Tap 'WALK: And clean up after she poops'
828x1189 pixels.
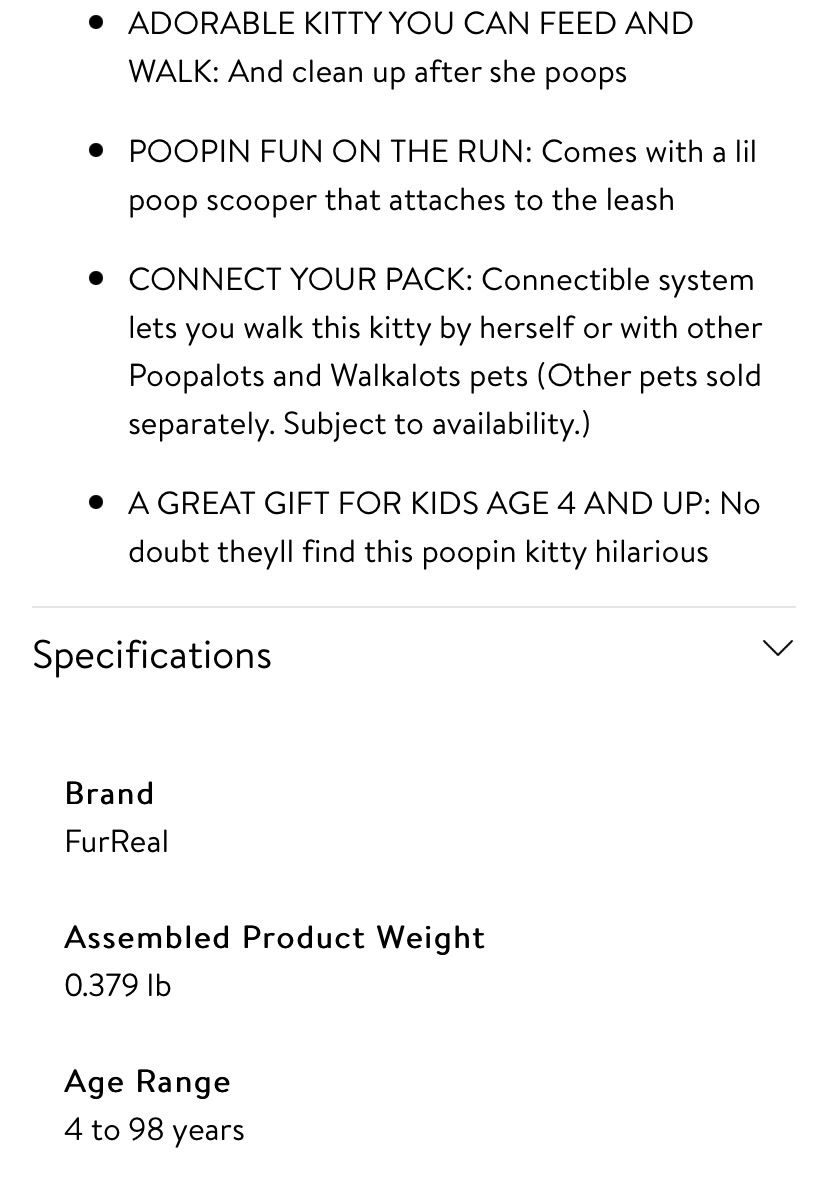point(378,73)
